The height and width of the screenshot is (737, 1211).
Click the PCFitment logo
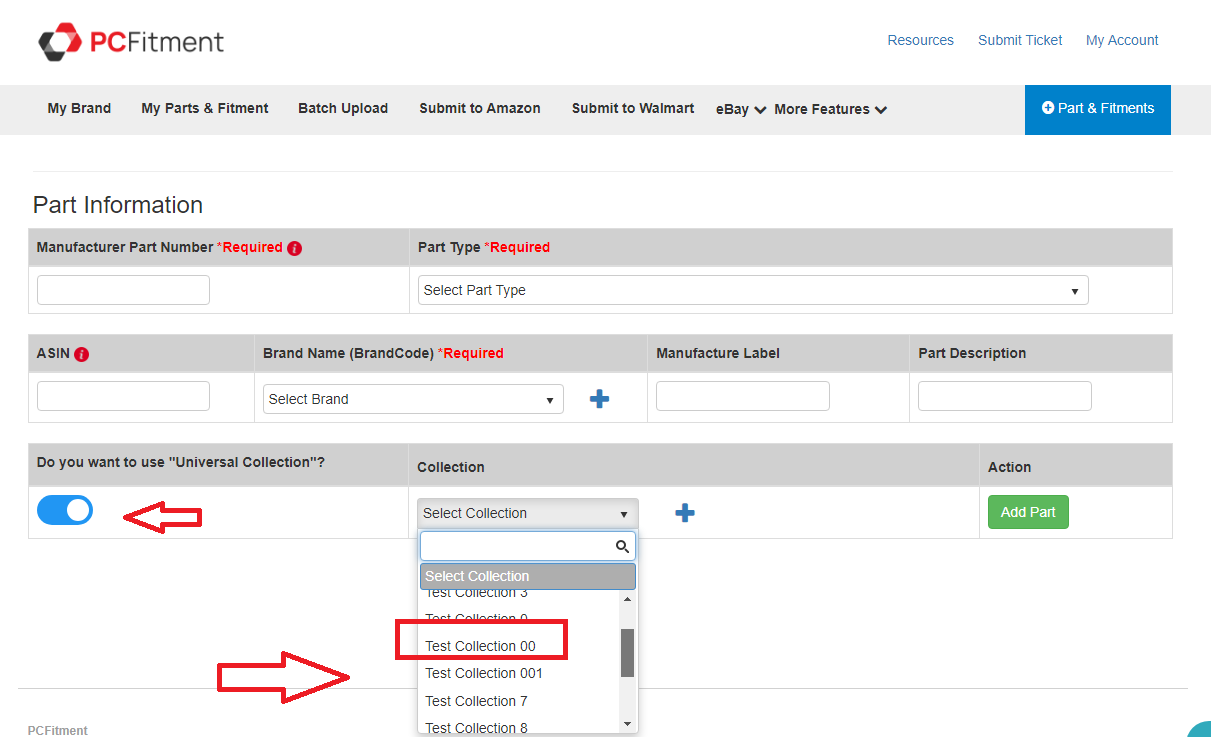[x=131, y=41]
